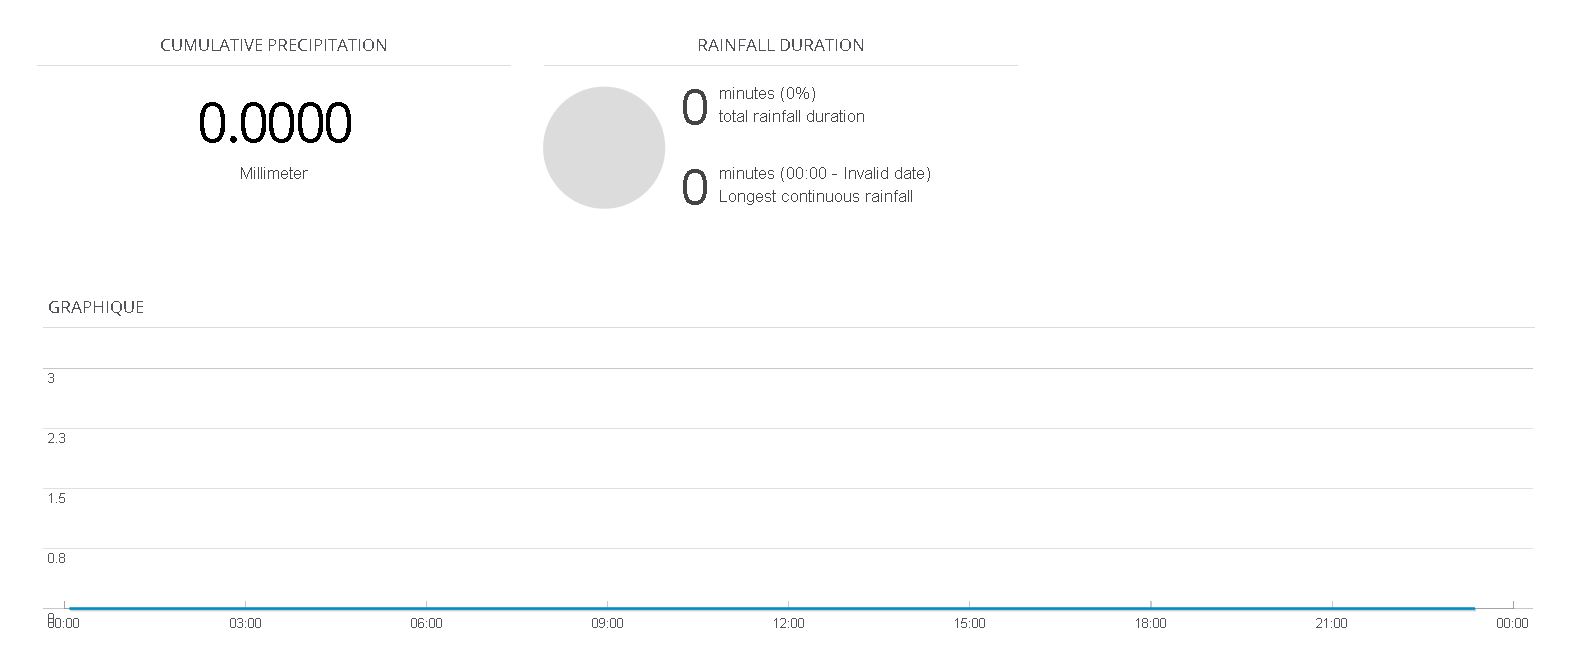
Task: Select the Graphique section heading
Action: [96, 307]
